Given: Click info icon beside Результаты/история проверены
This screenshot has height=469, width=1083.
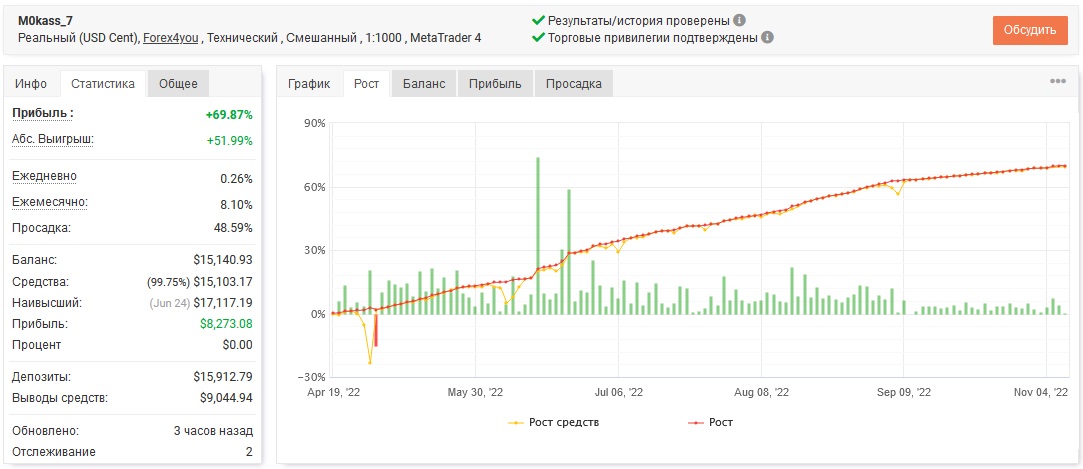Looking at the screenshot, I should pyautogui.click(x=740, y=20).
